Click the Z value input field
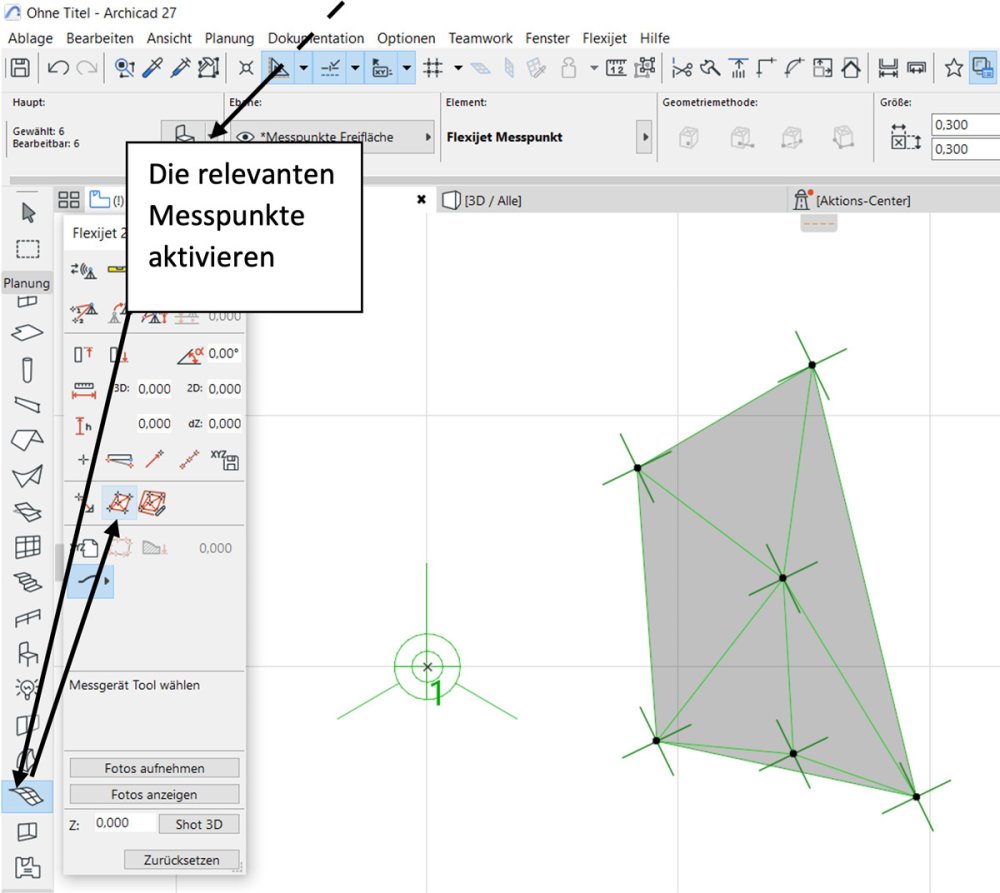This screenshot has width=1000, height=893. tap(125, 824)
